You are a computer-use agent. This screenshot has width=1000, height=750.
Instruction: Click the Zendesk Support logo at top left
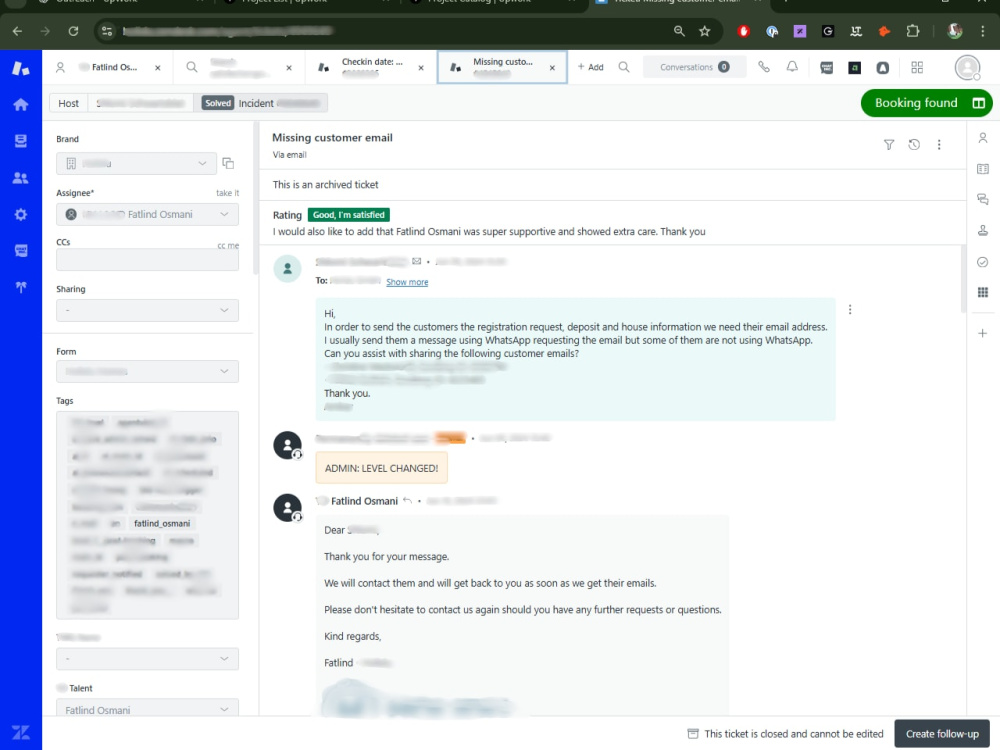pos(20,68)
